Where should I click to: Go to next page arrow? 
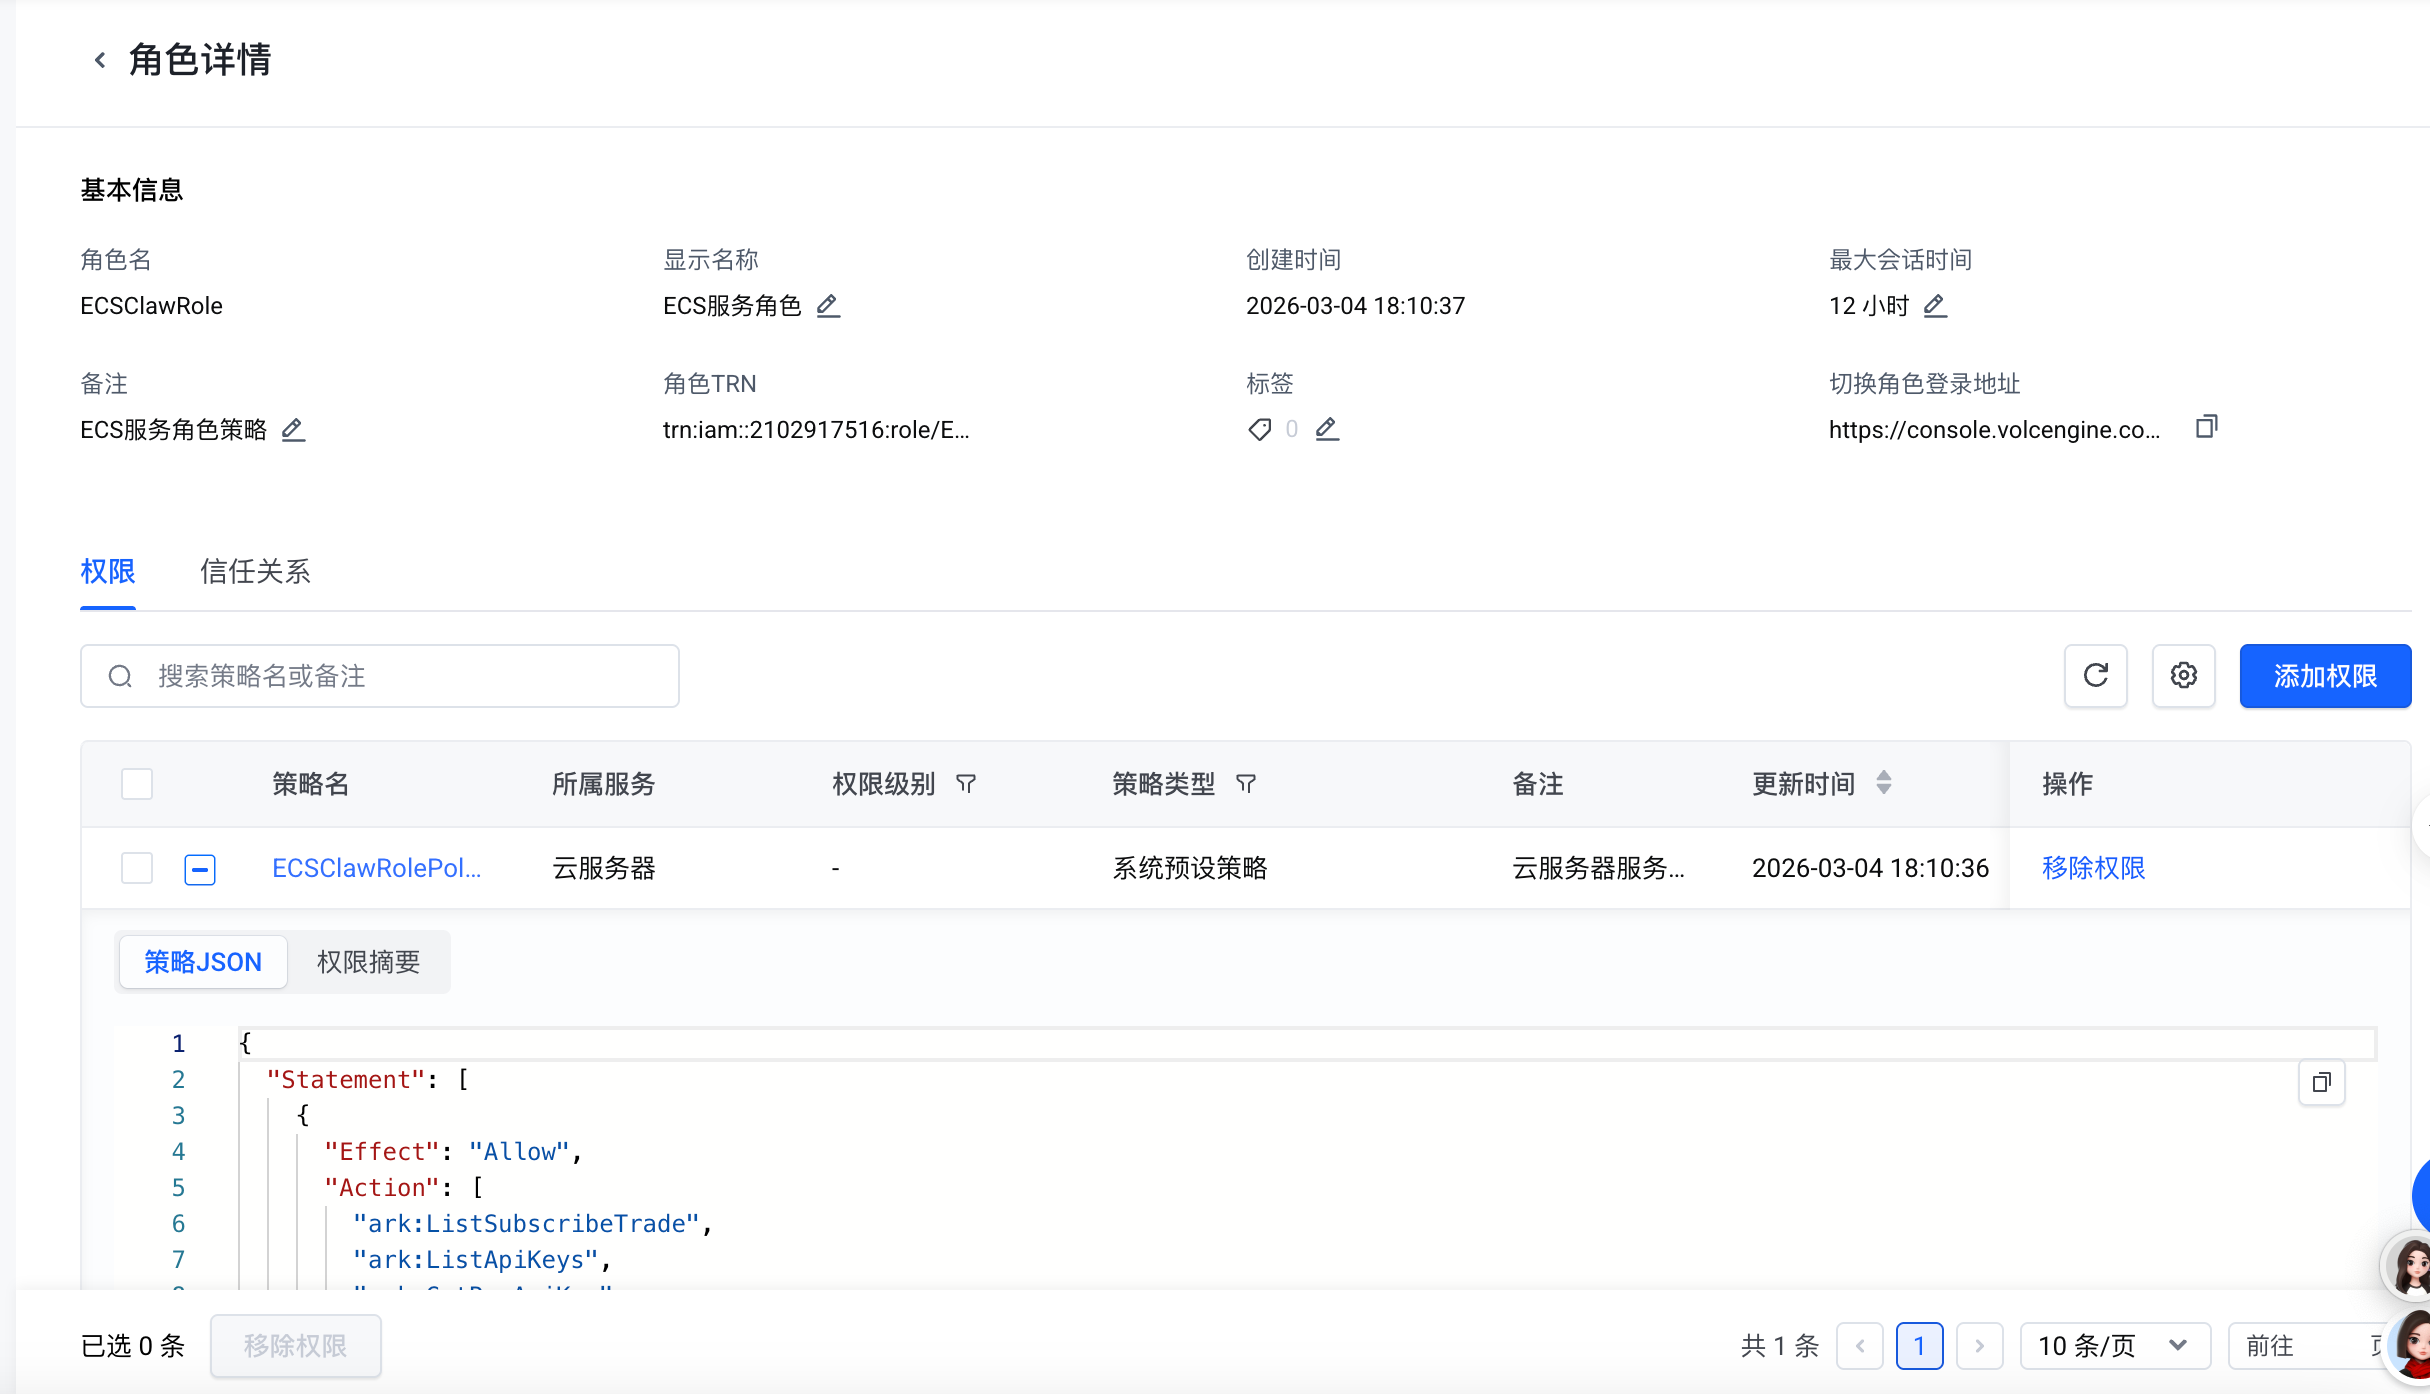click(1979, 1346)
